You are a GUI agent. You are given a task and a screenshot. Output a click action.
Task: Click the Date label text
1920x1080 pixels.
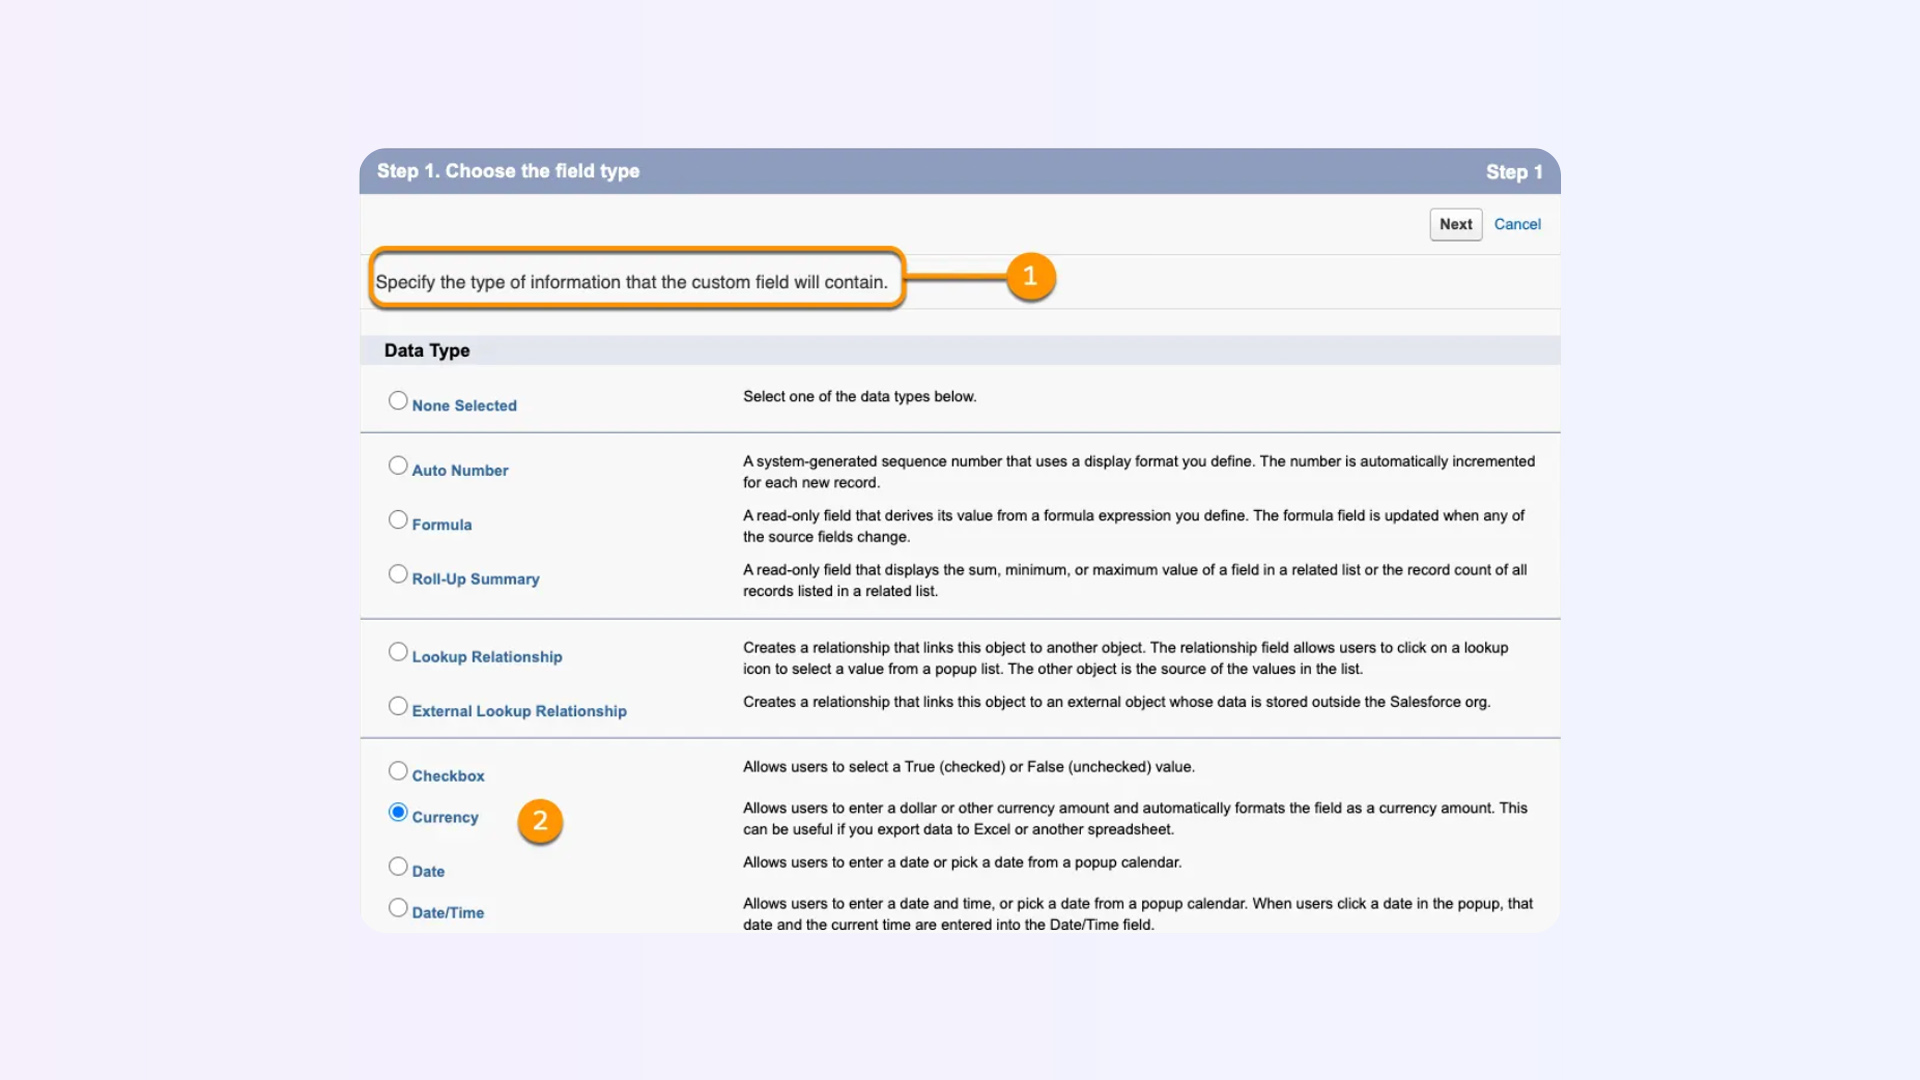[x=428, y=871]
